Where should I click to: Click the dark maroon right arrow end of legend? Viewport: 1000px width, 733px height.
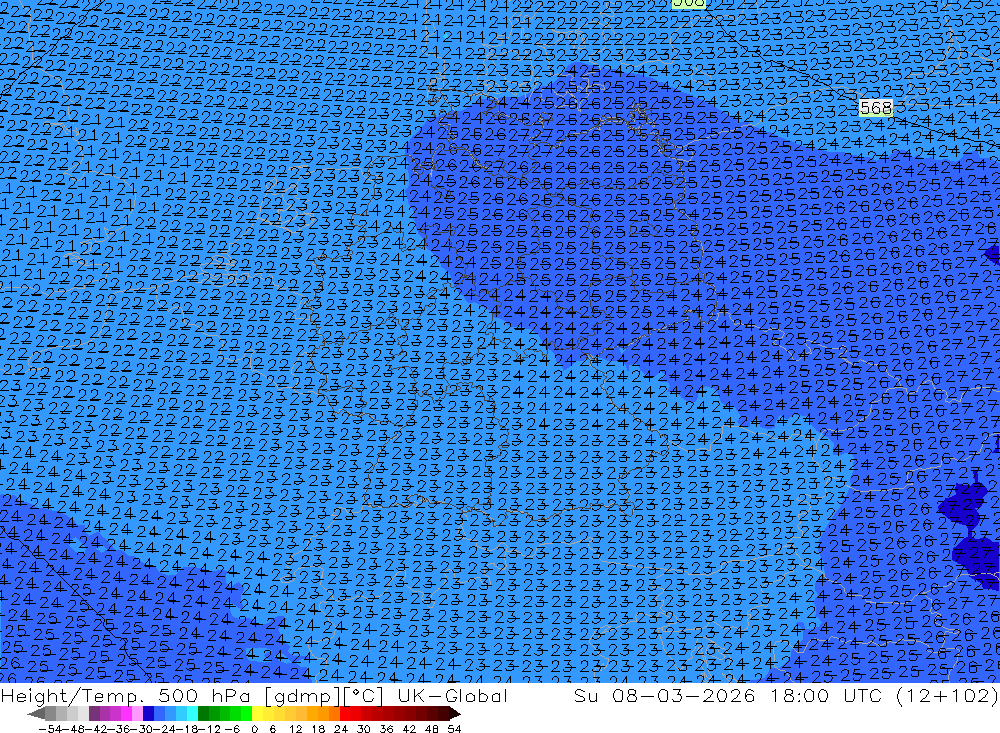coord(454,713)
